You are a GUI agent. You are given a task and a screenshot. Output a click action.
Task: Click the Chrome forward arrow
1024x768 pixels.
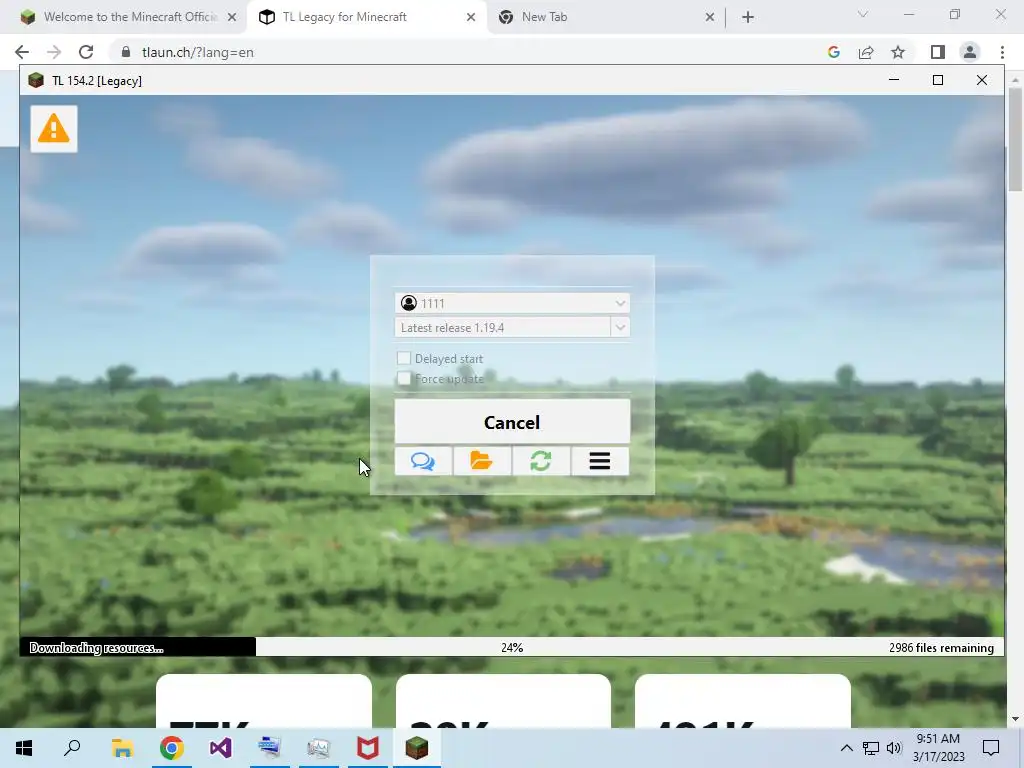(x=54, y=52)
